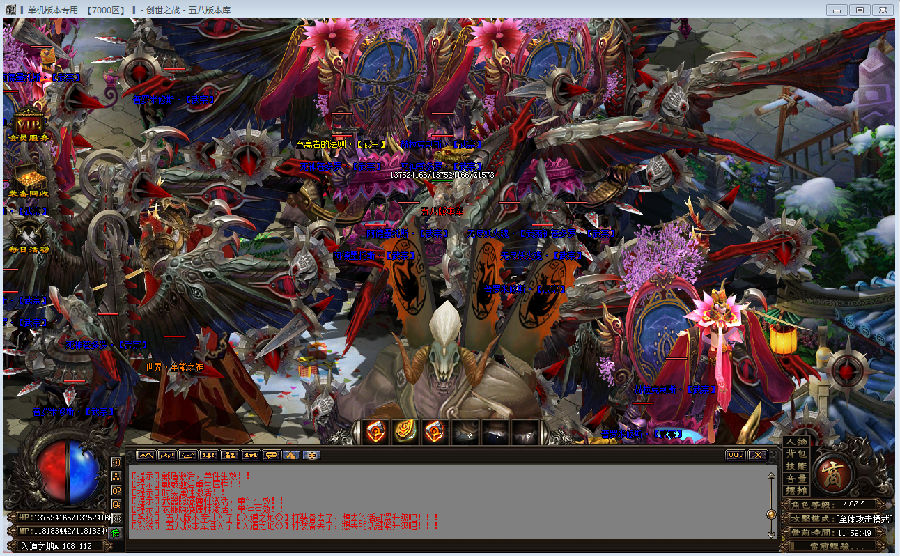Click the first chat channel toolbar button
The height and width of the screenshot is (556, 900).
[146, 455]
